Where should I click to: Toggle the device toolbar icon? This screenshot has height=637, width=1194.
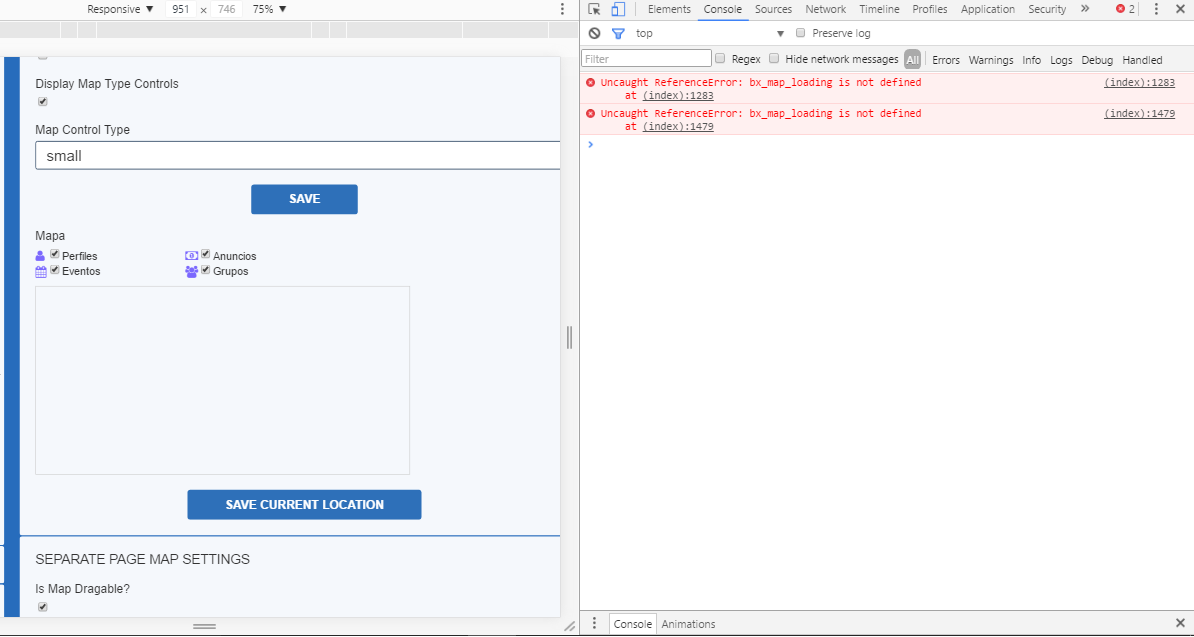(x=618, y=9)
